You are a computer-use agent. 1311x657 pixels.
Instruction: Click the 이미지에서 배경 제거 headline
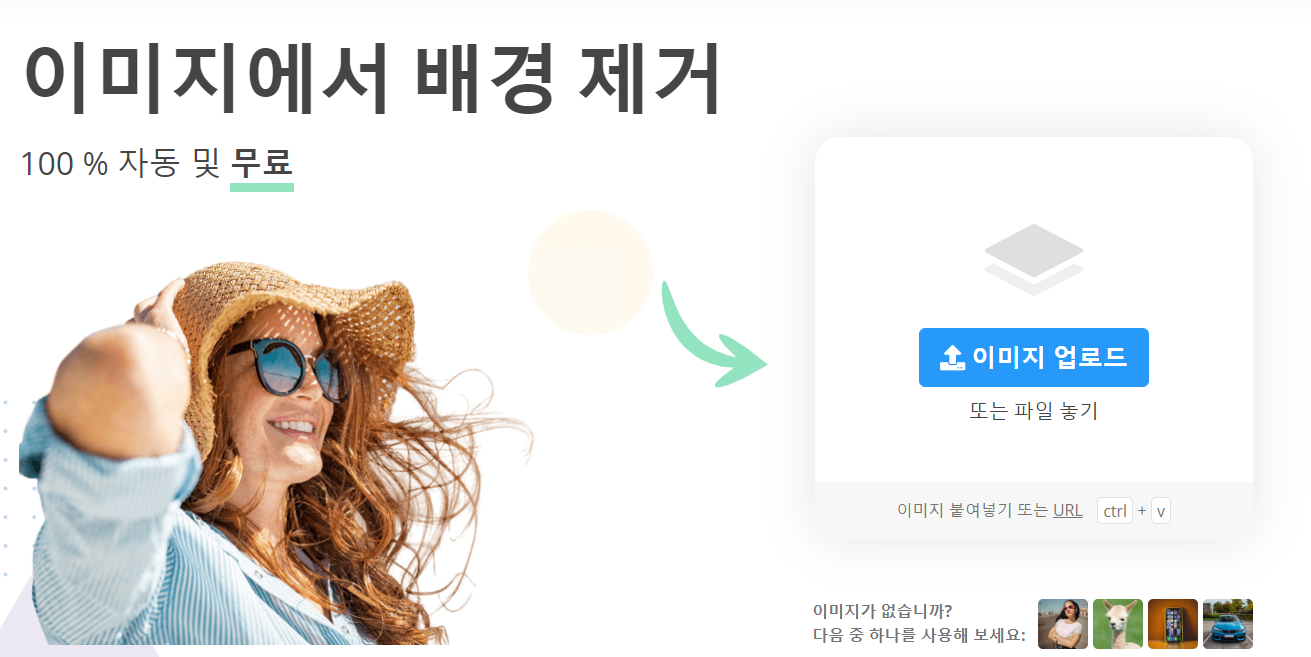coord(371,79)
